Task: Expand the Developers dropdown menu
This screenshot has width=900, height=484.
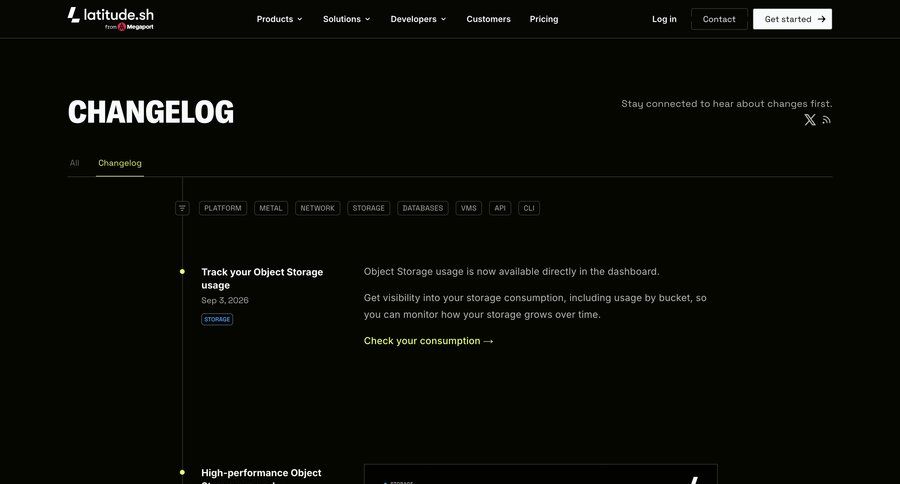Action: [418, 19]
